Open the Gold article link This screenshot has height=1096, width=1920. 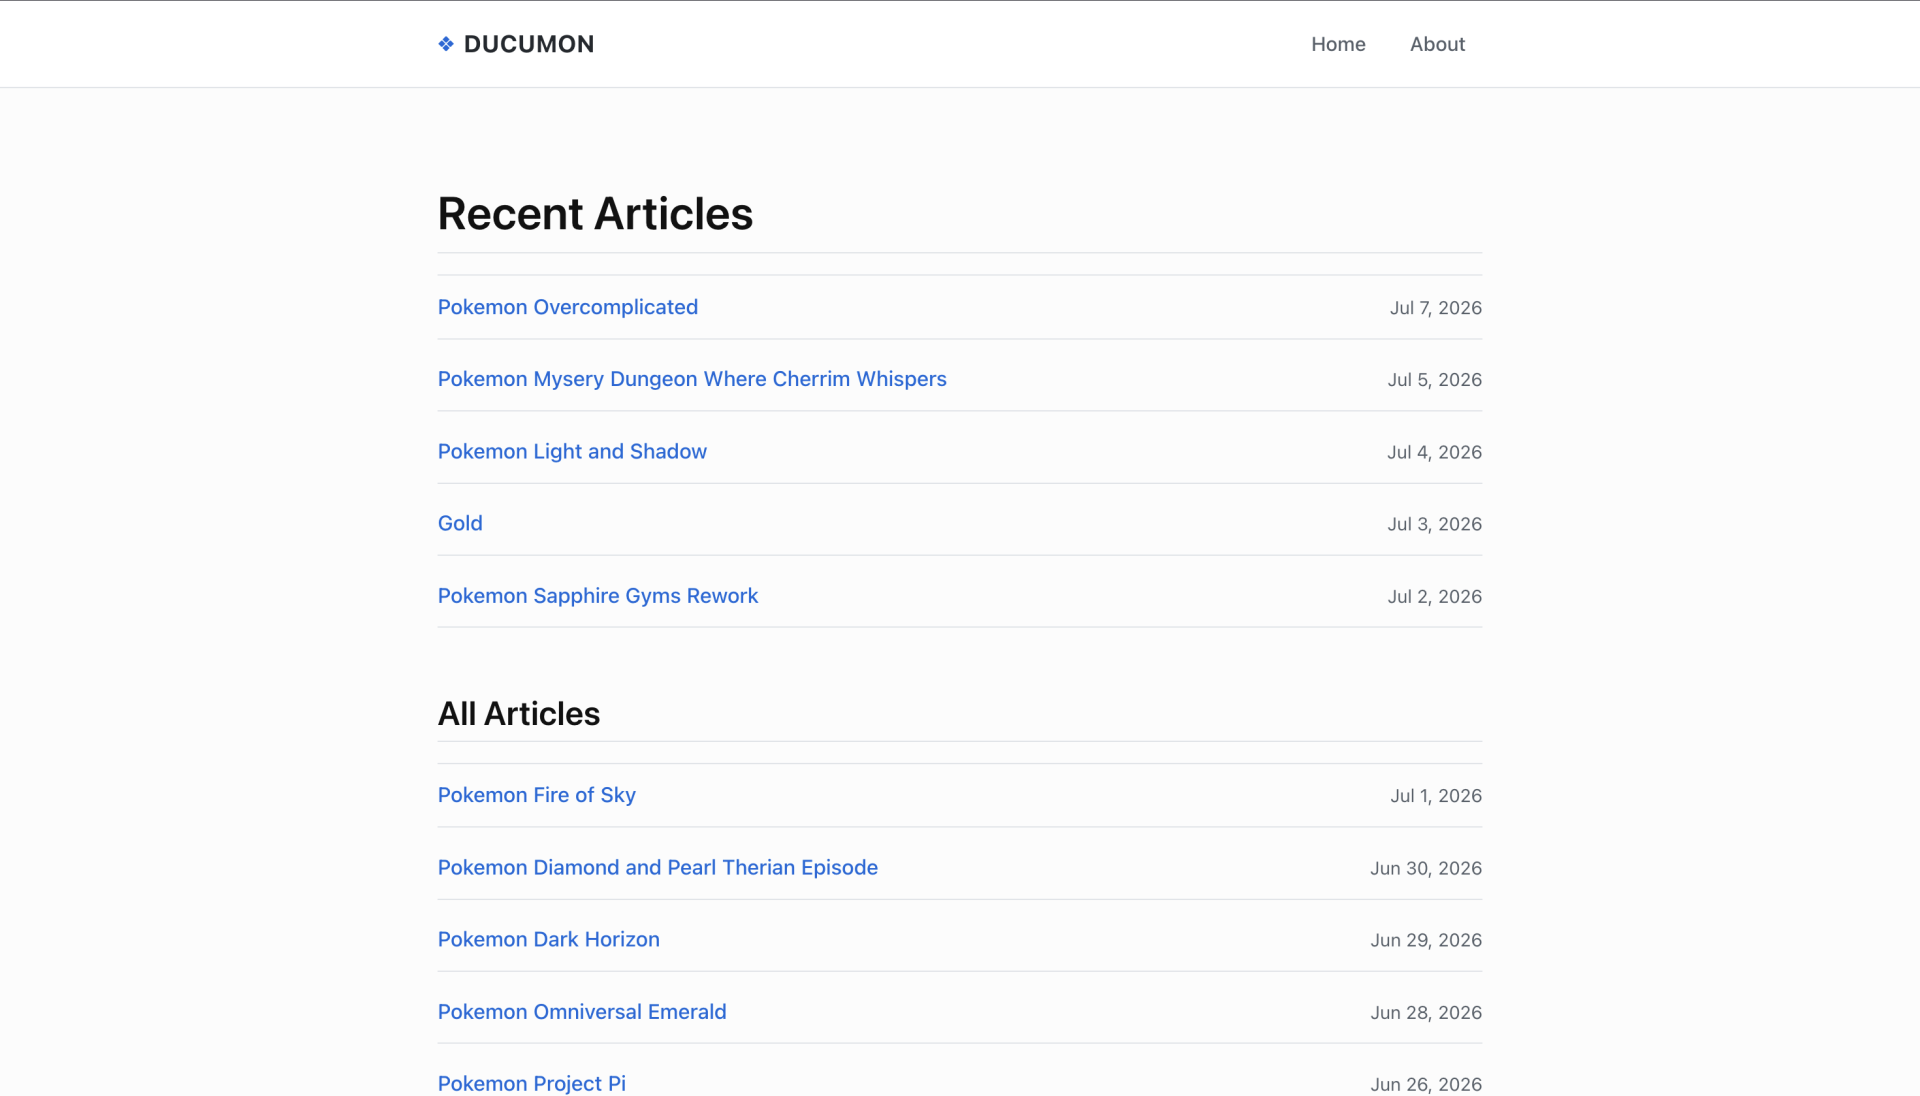click(x=460, y=523)
